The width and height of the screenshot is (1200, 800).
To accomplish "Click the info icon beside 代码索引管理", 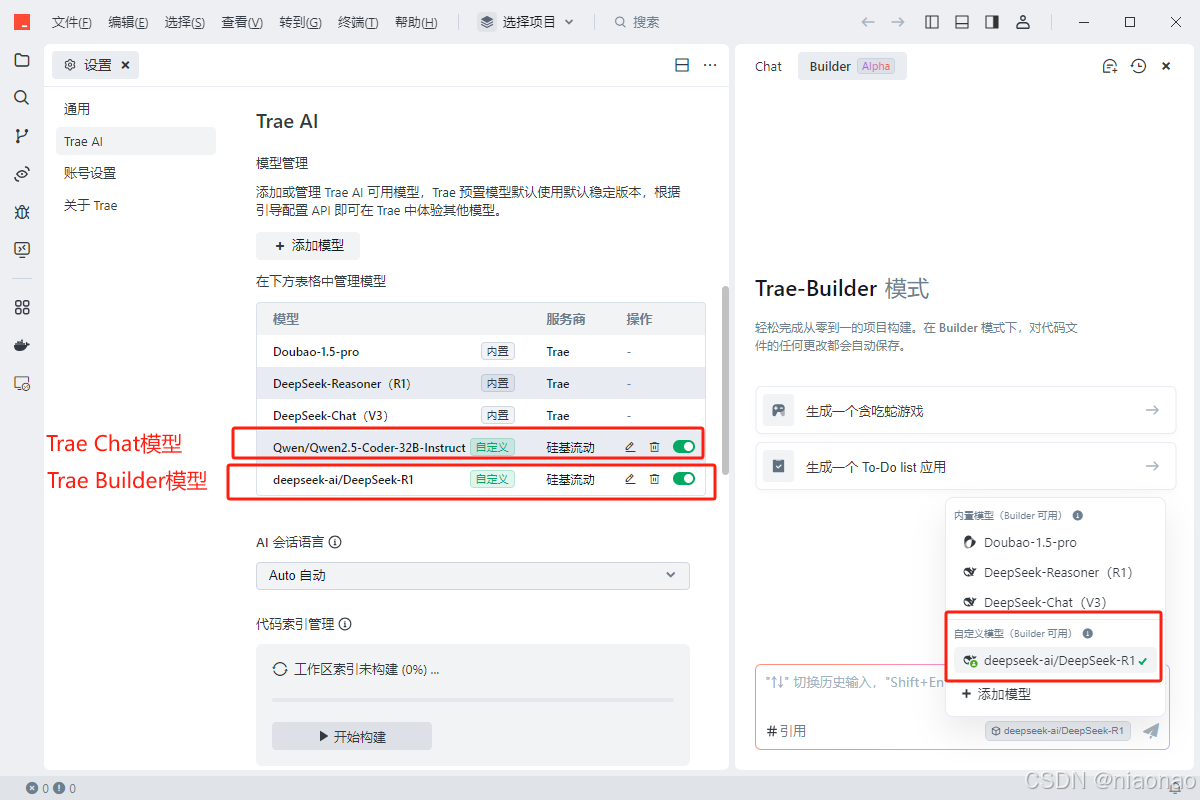I will tap(345, 624).
